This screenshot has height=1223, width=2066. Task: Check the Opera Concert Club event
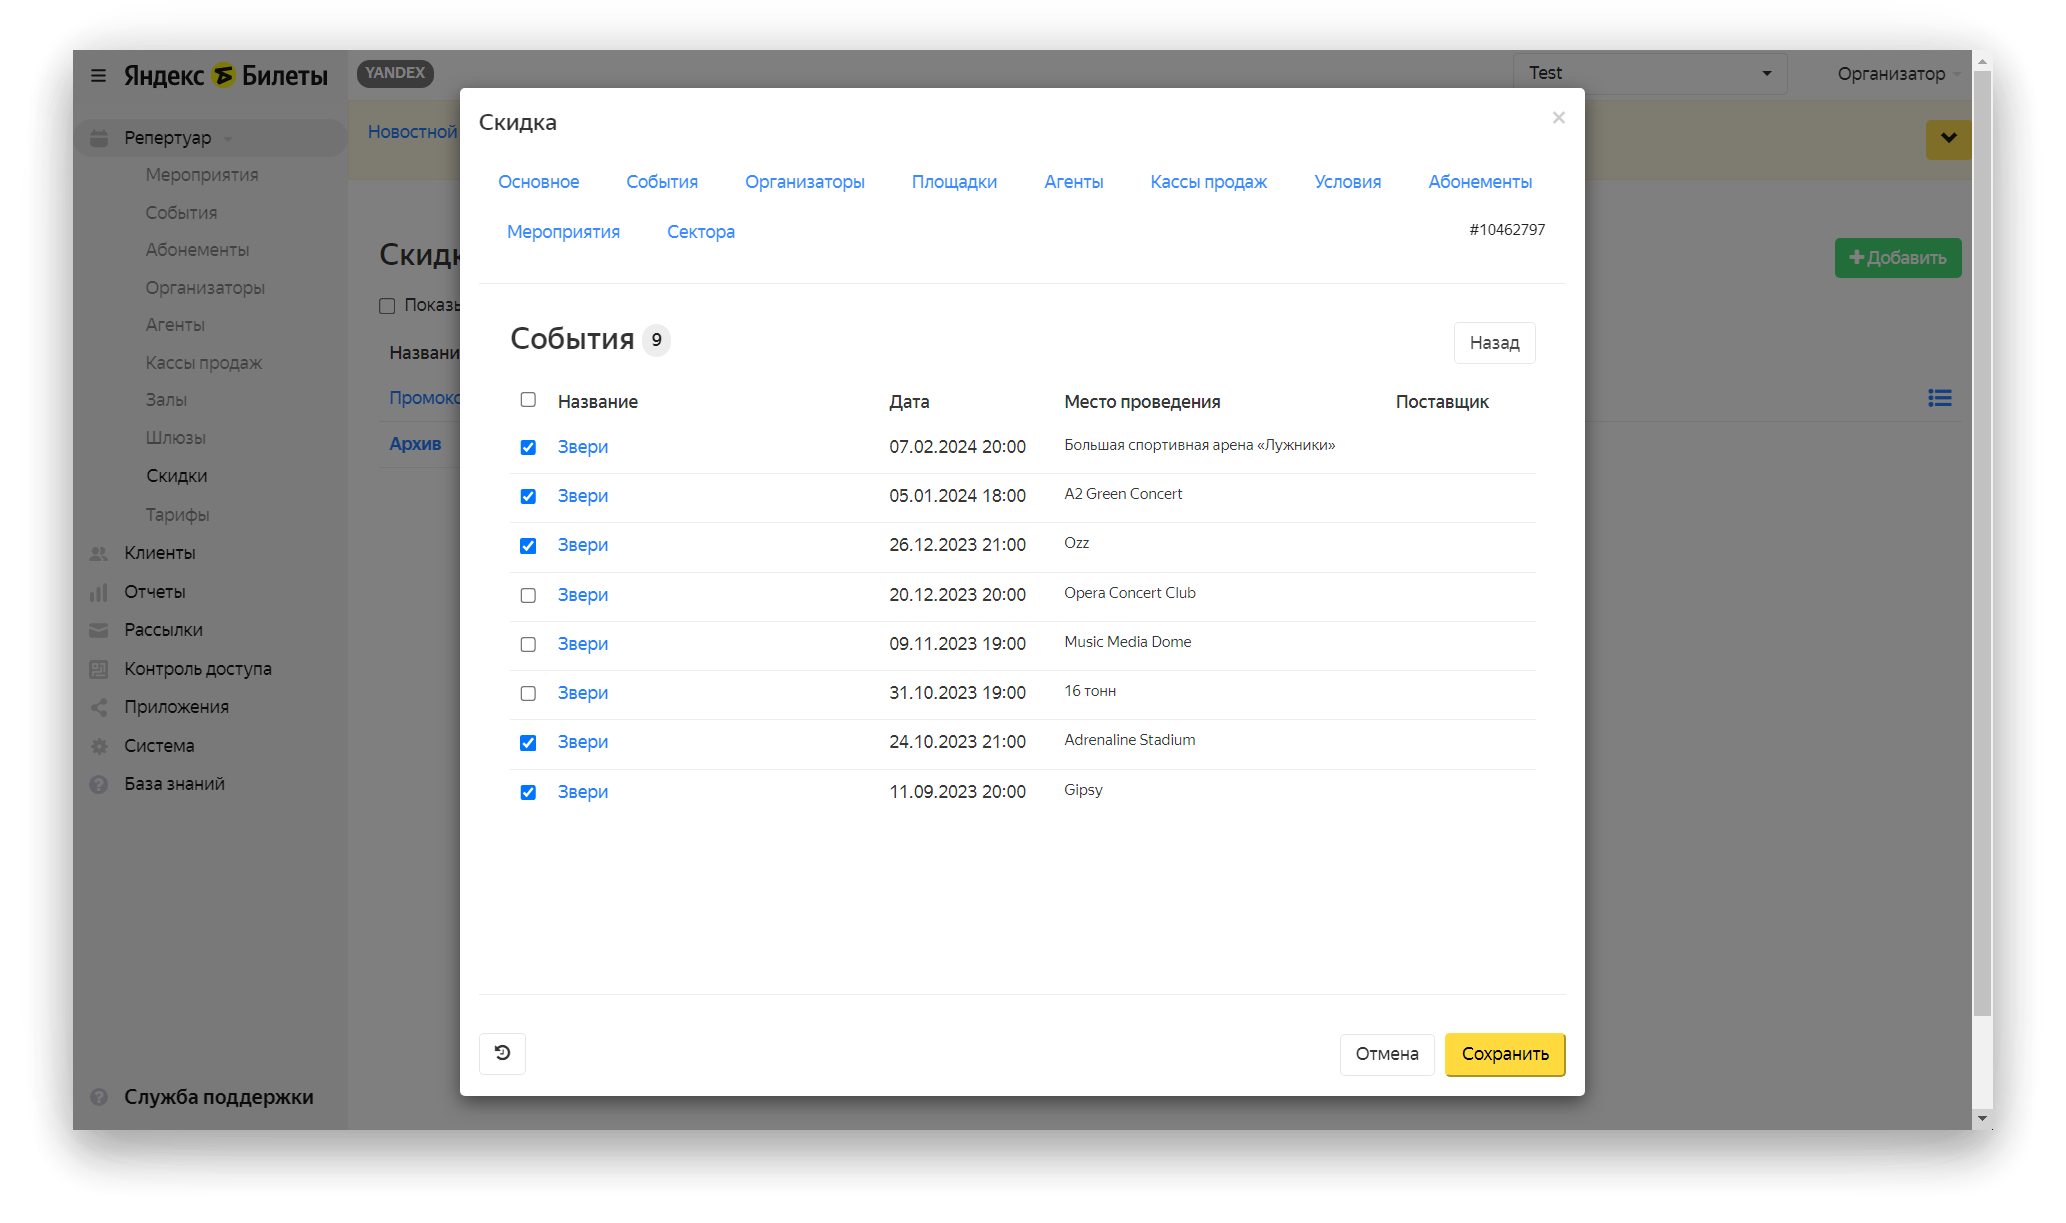click(528, 595)
